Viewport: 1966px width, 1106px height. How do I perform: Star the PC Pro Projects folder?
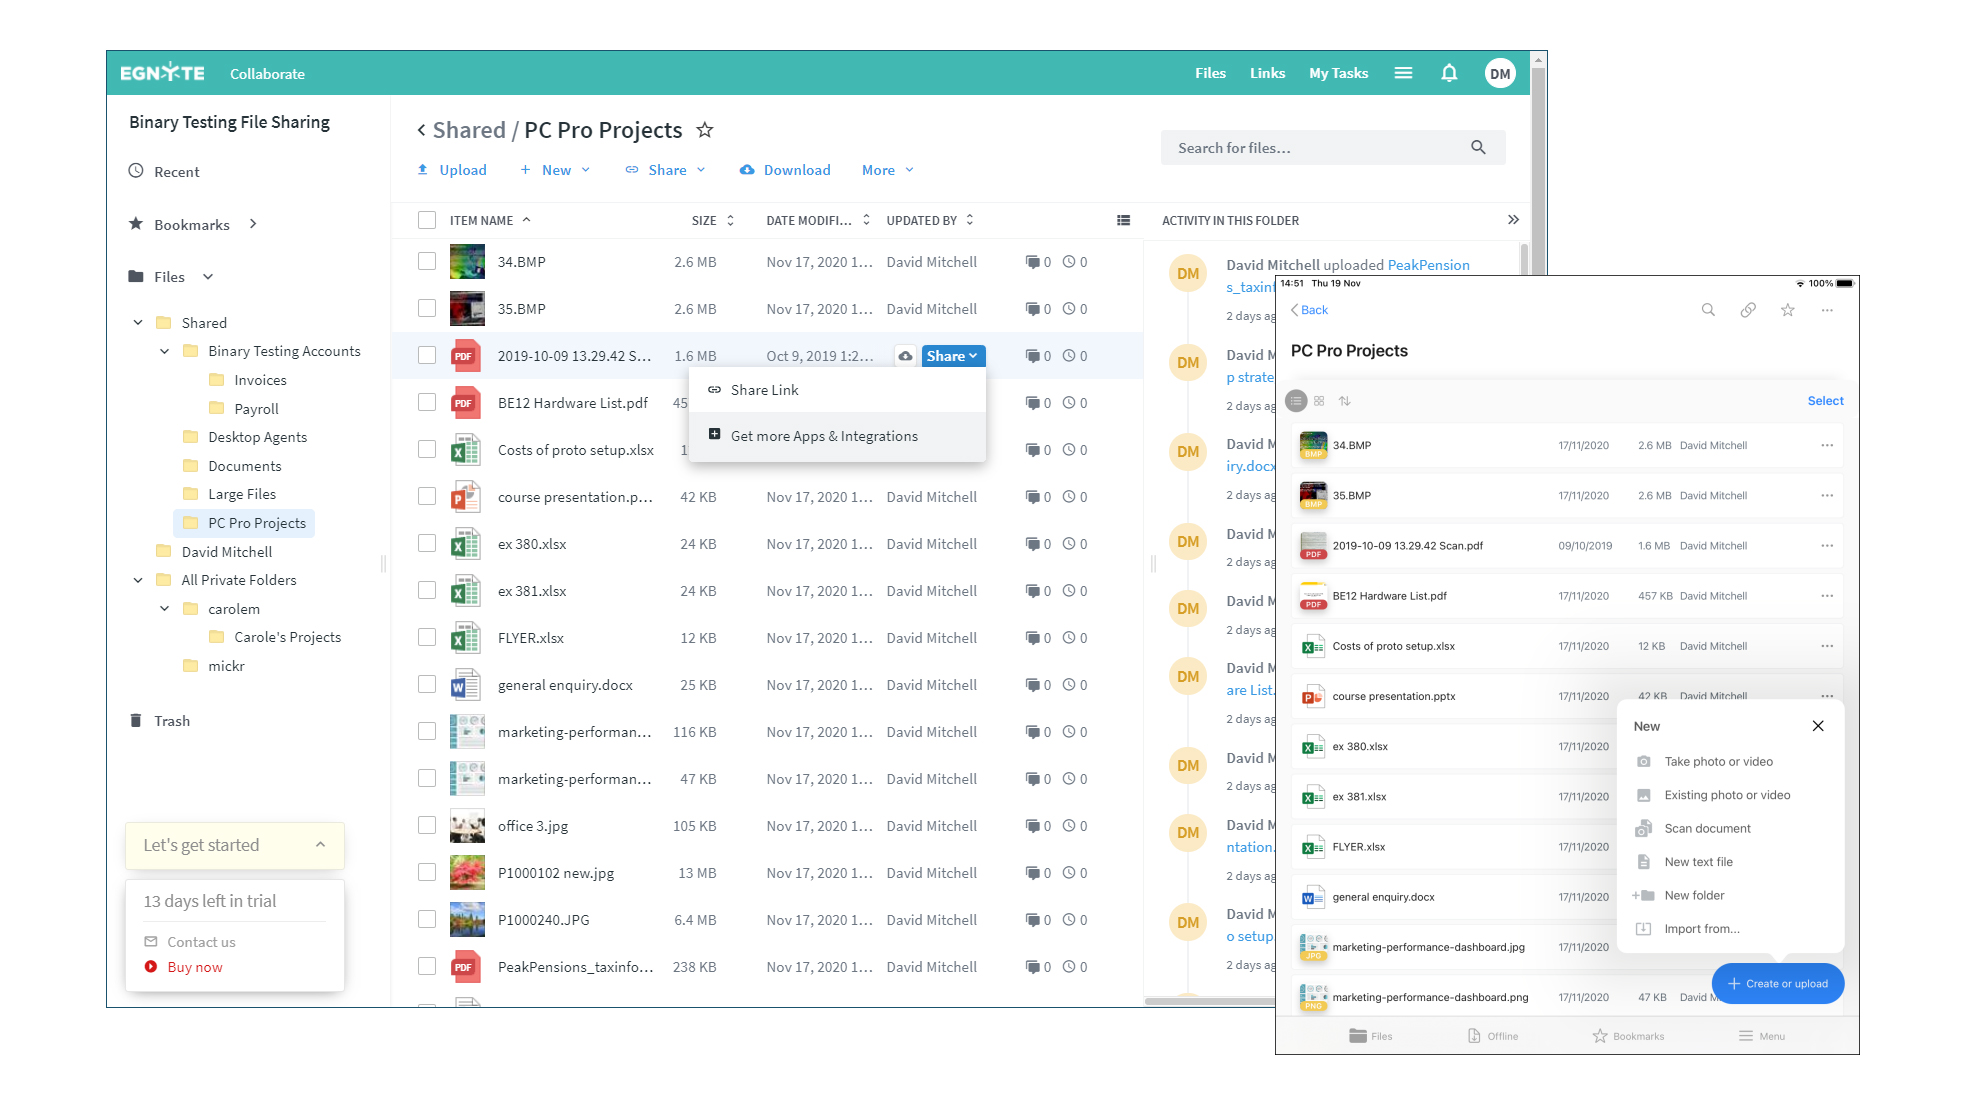tap(705, 130)
